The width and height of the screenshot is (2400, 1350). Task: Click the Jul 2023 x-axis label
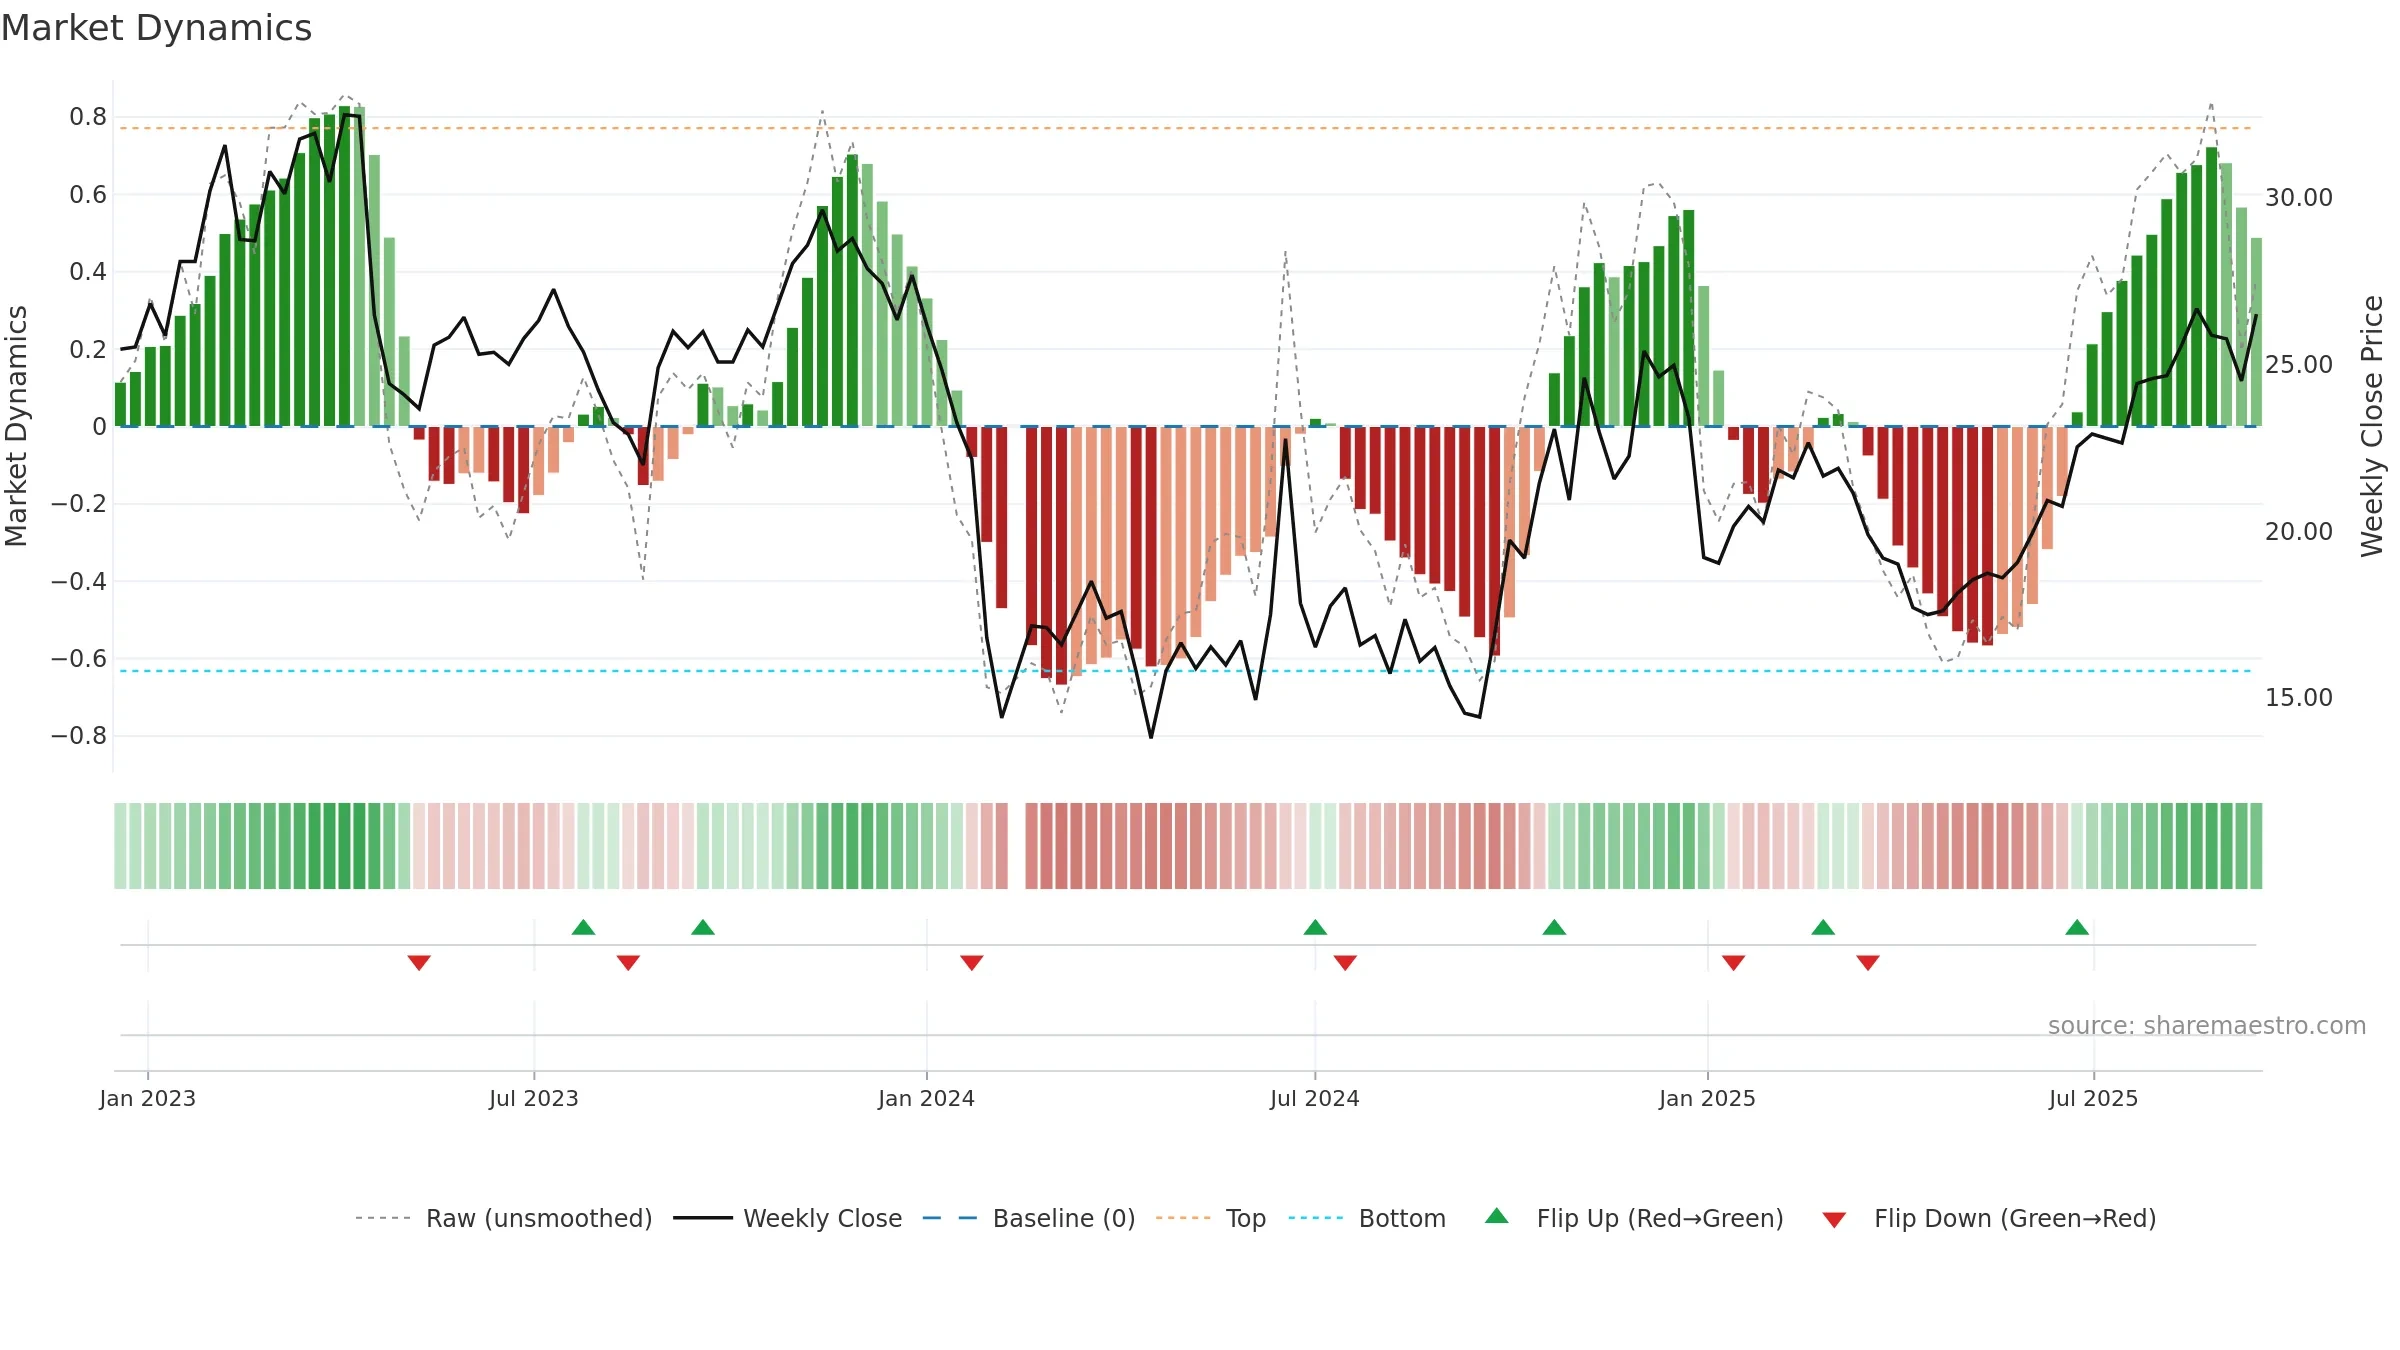pyautogui.click(x=534, y=1098)
